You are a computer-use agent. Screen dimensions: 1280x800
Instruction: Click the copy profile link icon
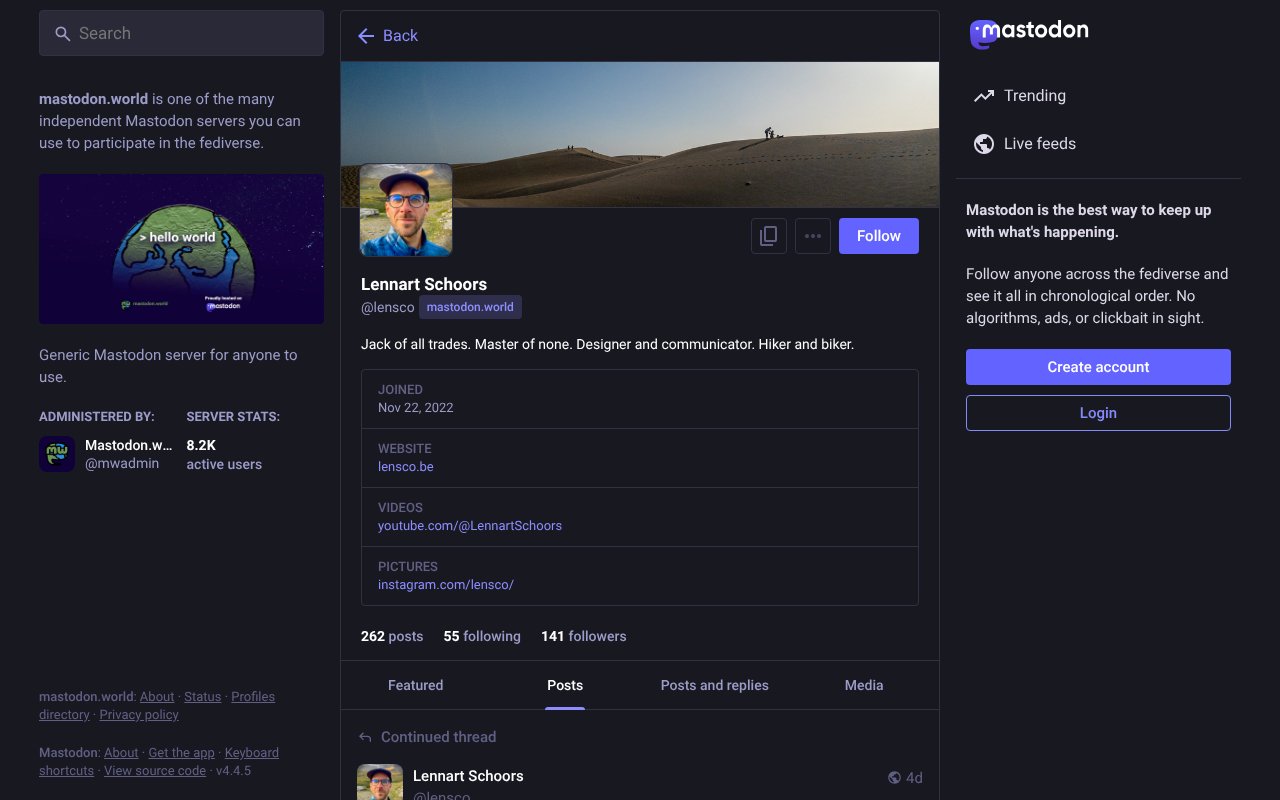[768, 236]
